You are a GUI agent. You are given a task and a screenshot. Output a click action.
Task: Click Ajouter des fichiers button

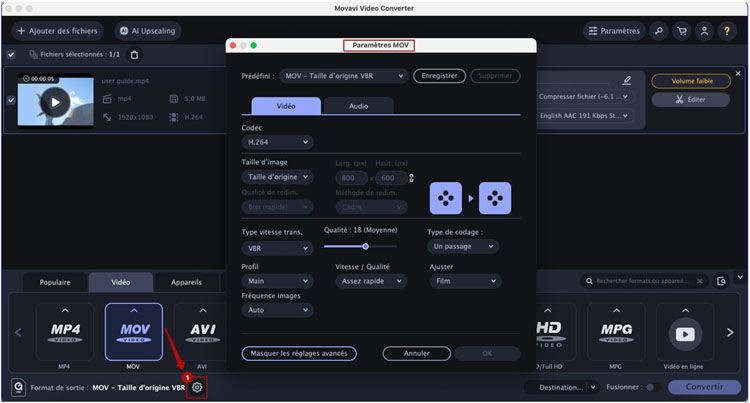[57, 31]
